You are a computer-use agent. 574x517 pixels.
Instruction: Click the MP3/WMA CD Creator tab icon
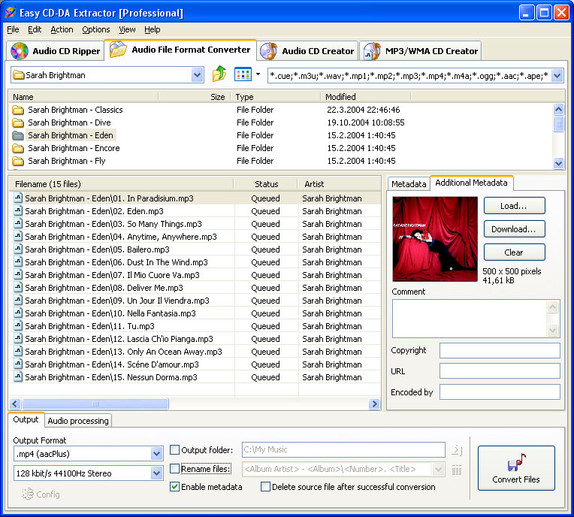[372, 51]
